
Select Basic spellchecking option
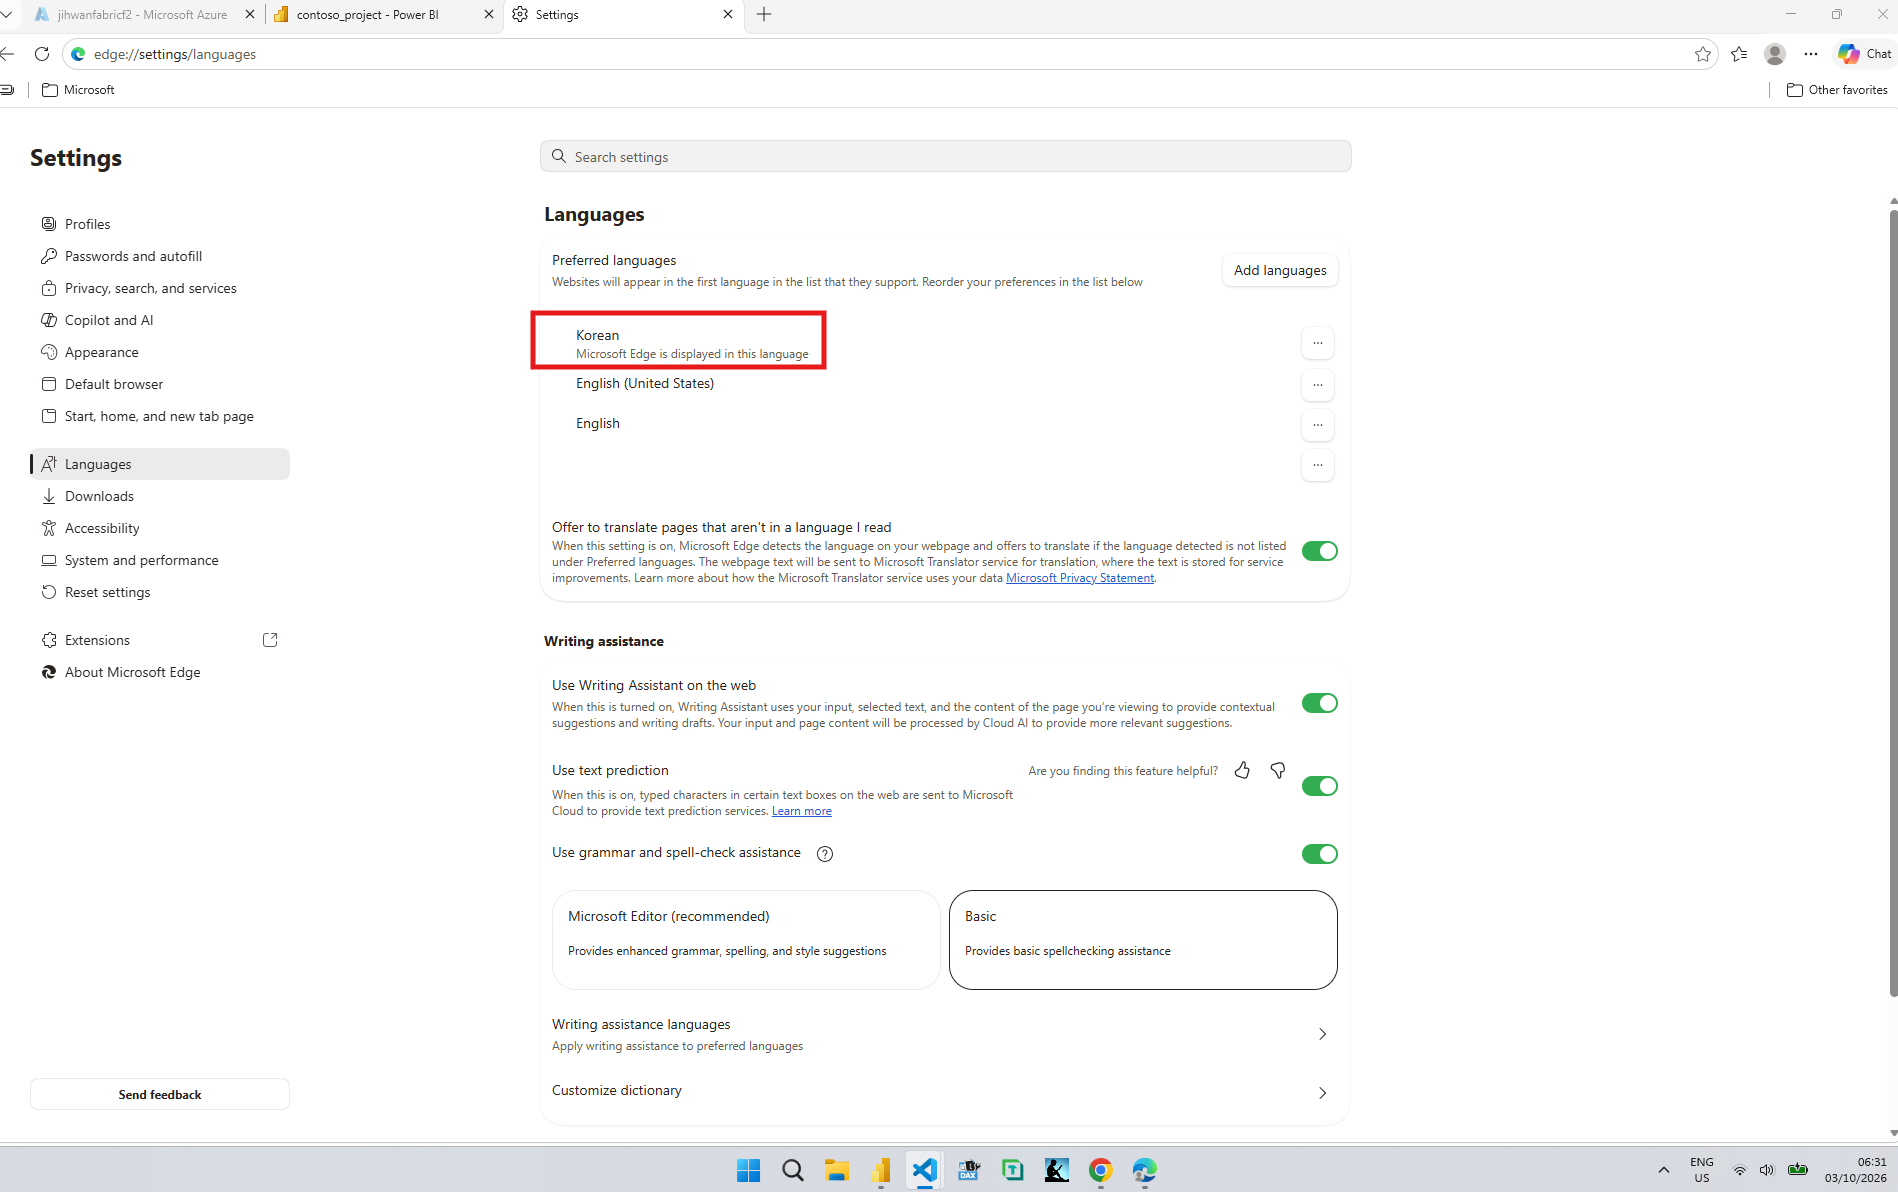tap(1143, 940)
